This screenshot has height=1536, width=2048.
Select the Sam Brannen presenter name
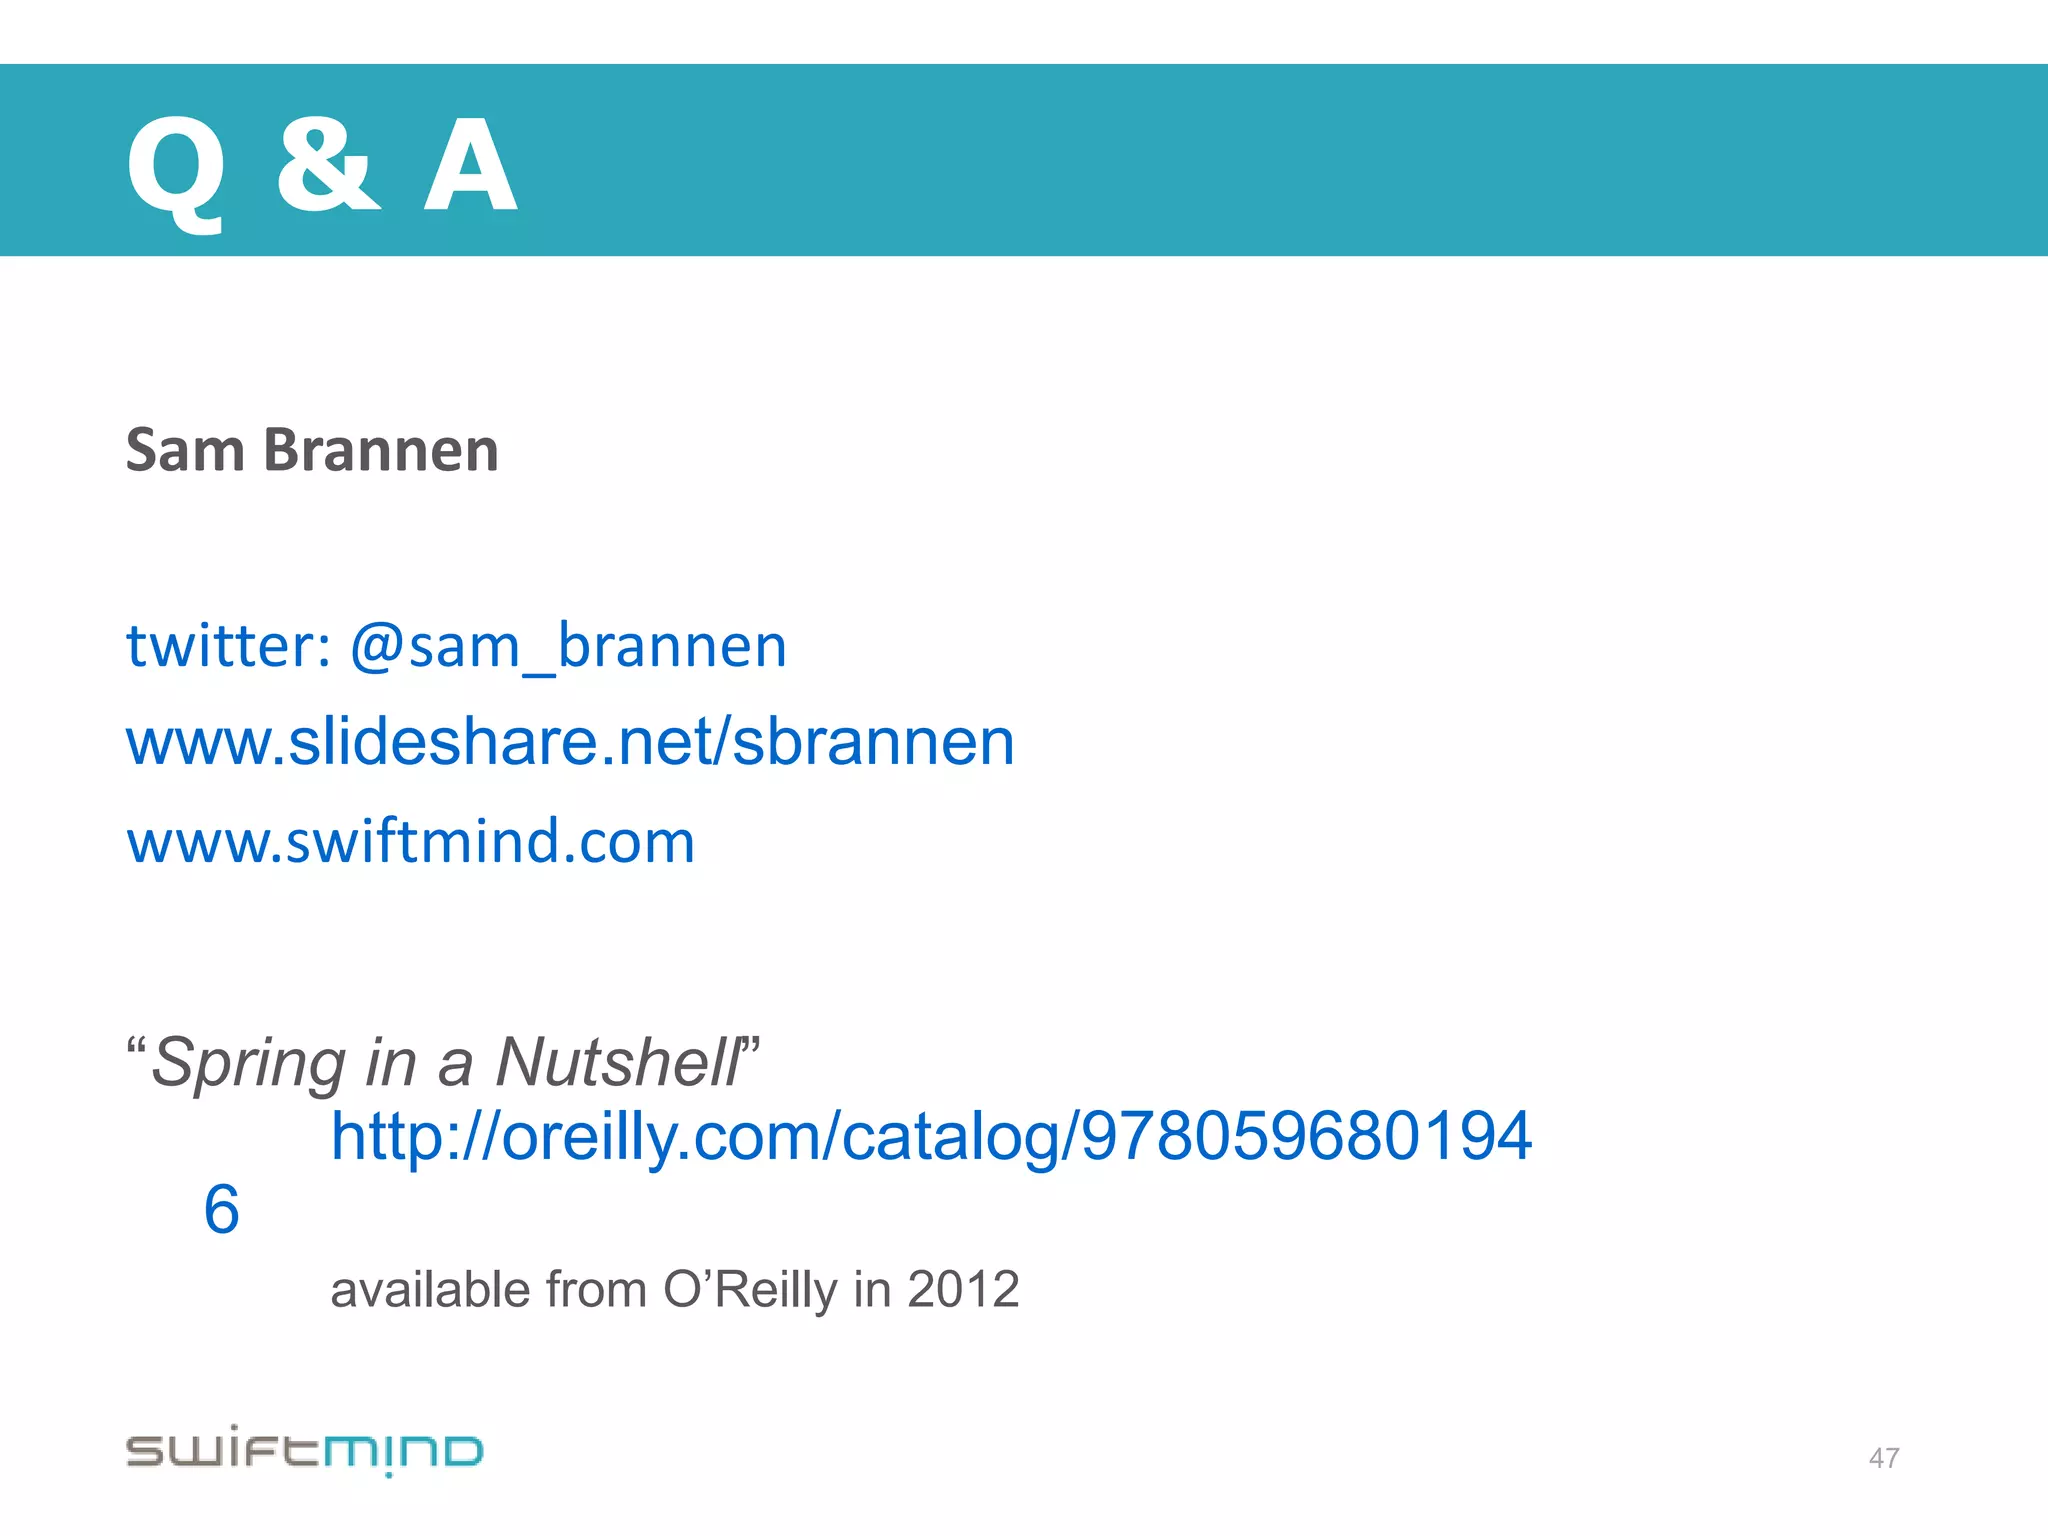[x=312, y=451]
